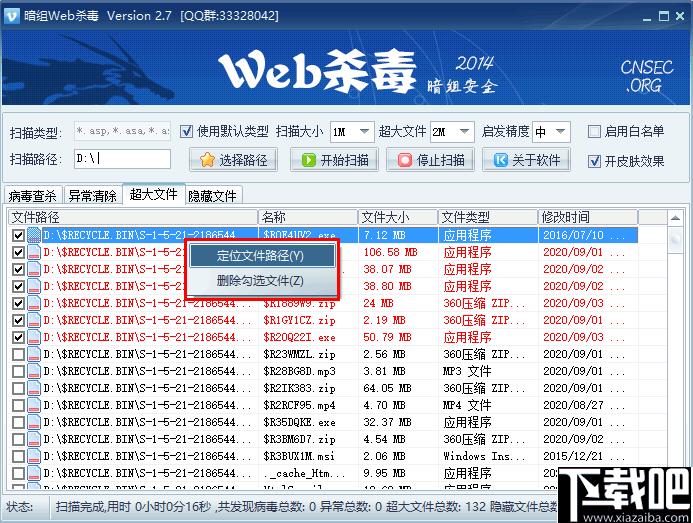
Task: Click the 扫描路径 input field
Action: click(x=122, y=159)
